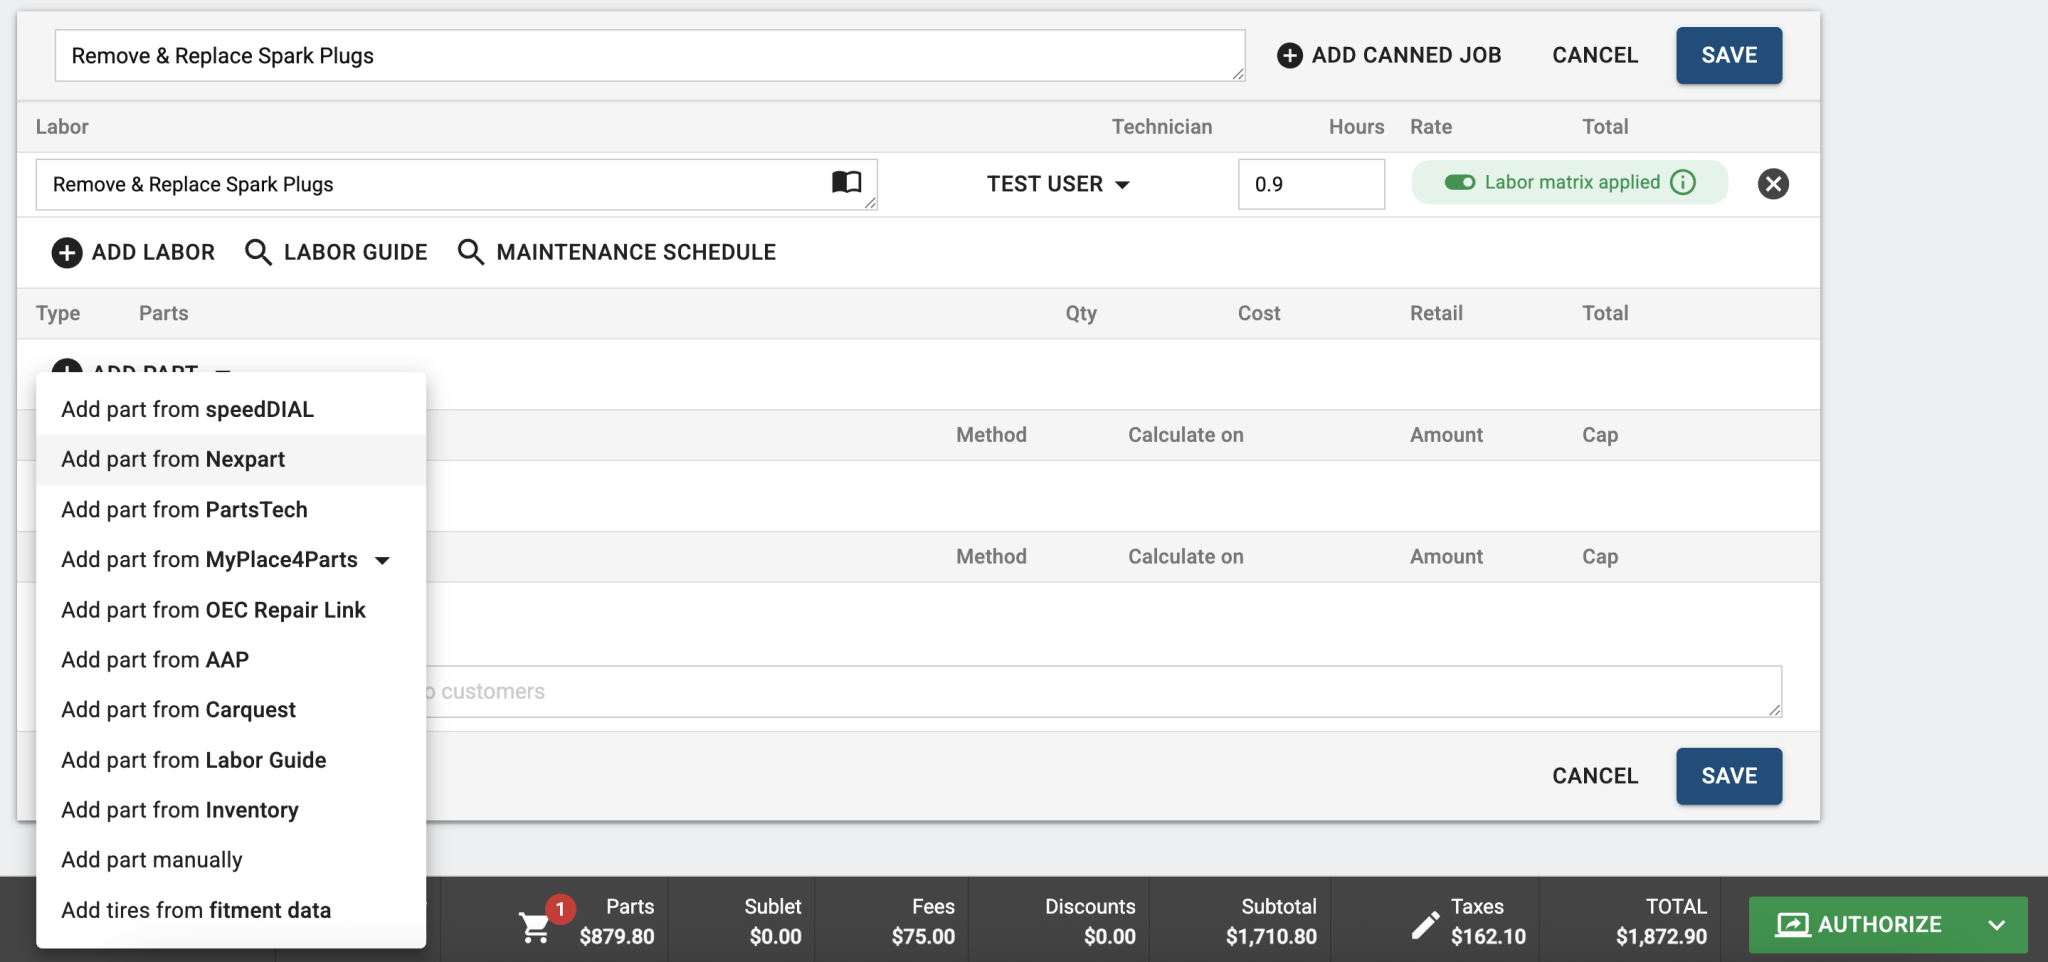Choose Add tires from fitment data

coord(196,910)
